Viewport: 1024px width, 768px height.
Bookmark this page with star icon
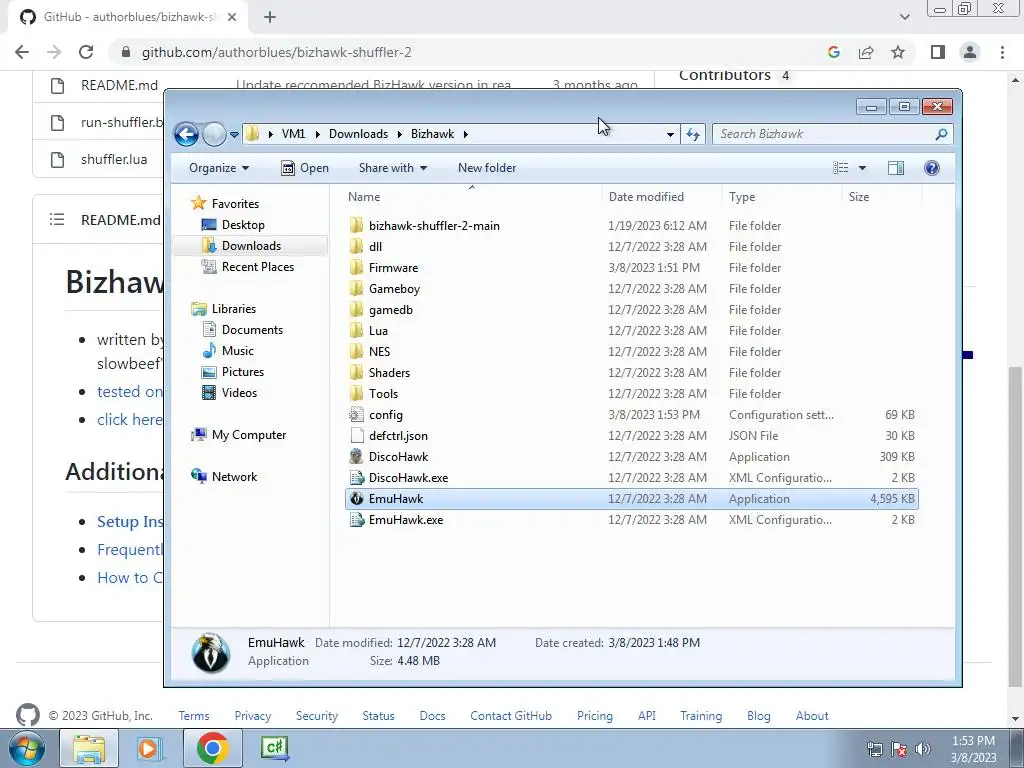pyautogui.click(x=898, y=52)
